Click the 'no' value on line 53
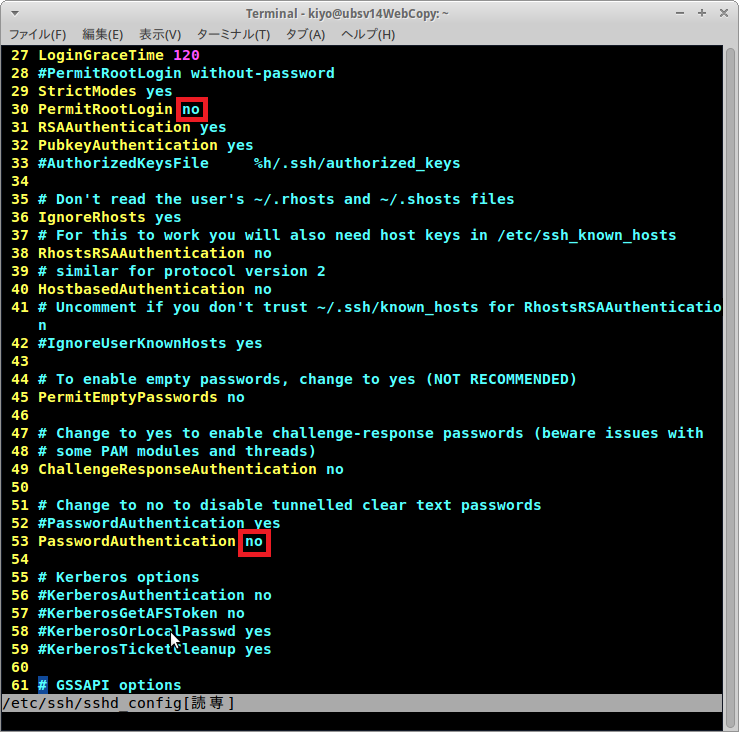 pos(254,542)
